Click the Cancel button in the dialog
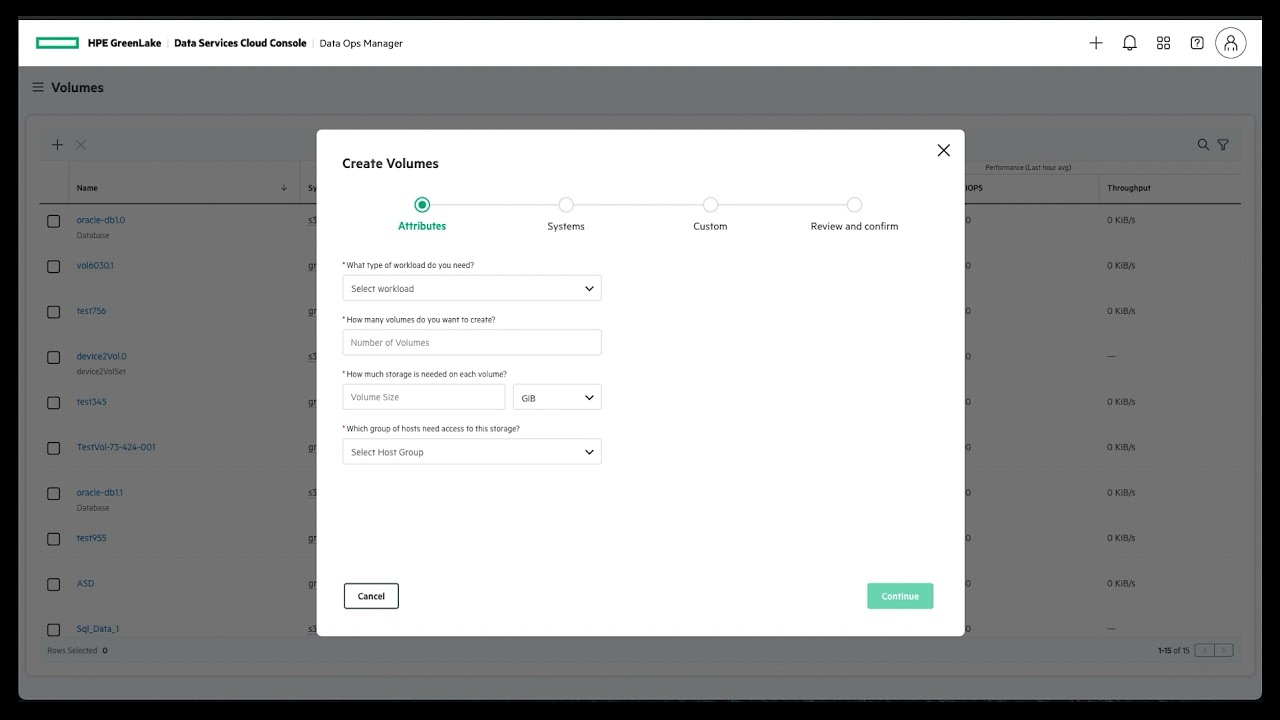 [x=371, y=596]
